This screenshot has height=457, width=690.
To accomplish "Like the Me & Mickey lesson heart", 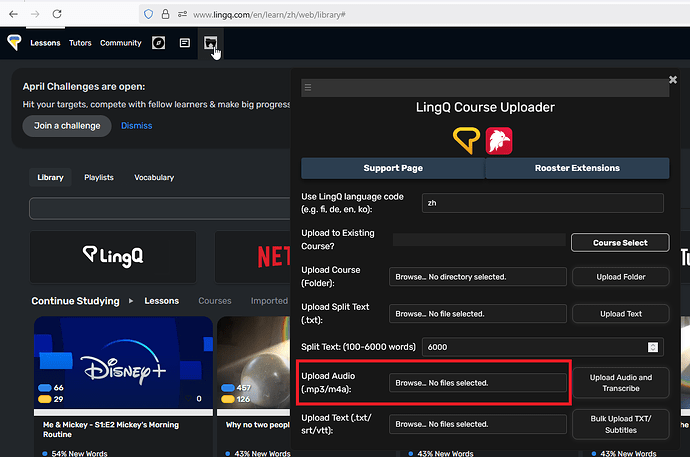I will point(189,399).
